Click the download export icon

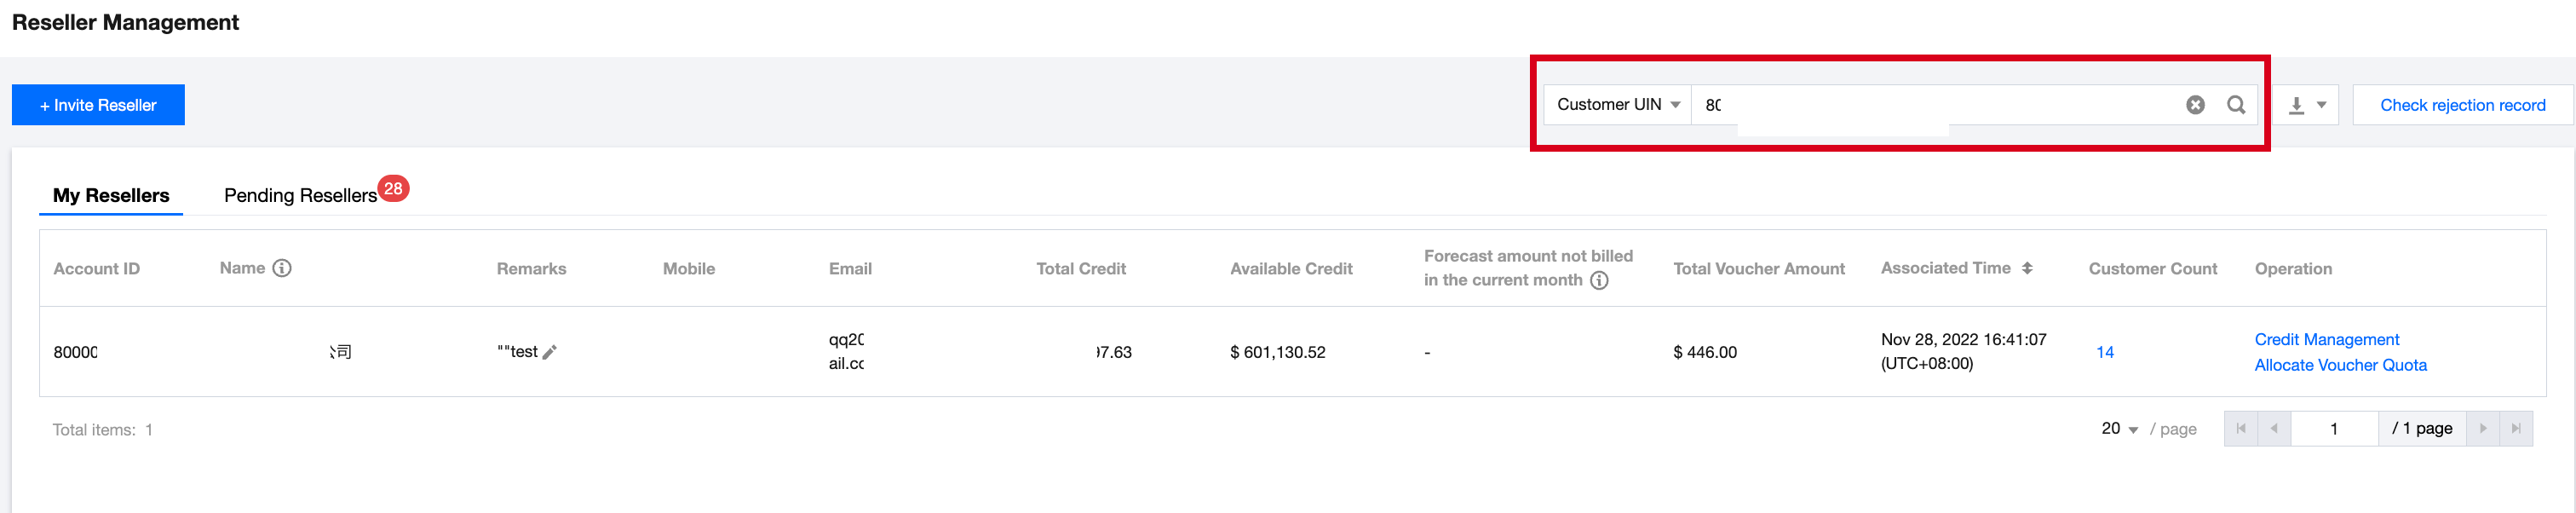click(x=2297, y=105)
